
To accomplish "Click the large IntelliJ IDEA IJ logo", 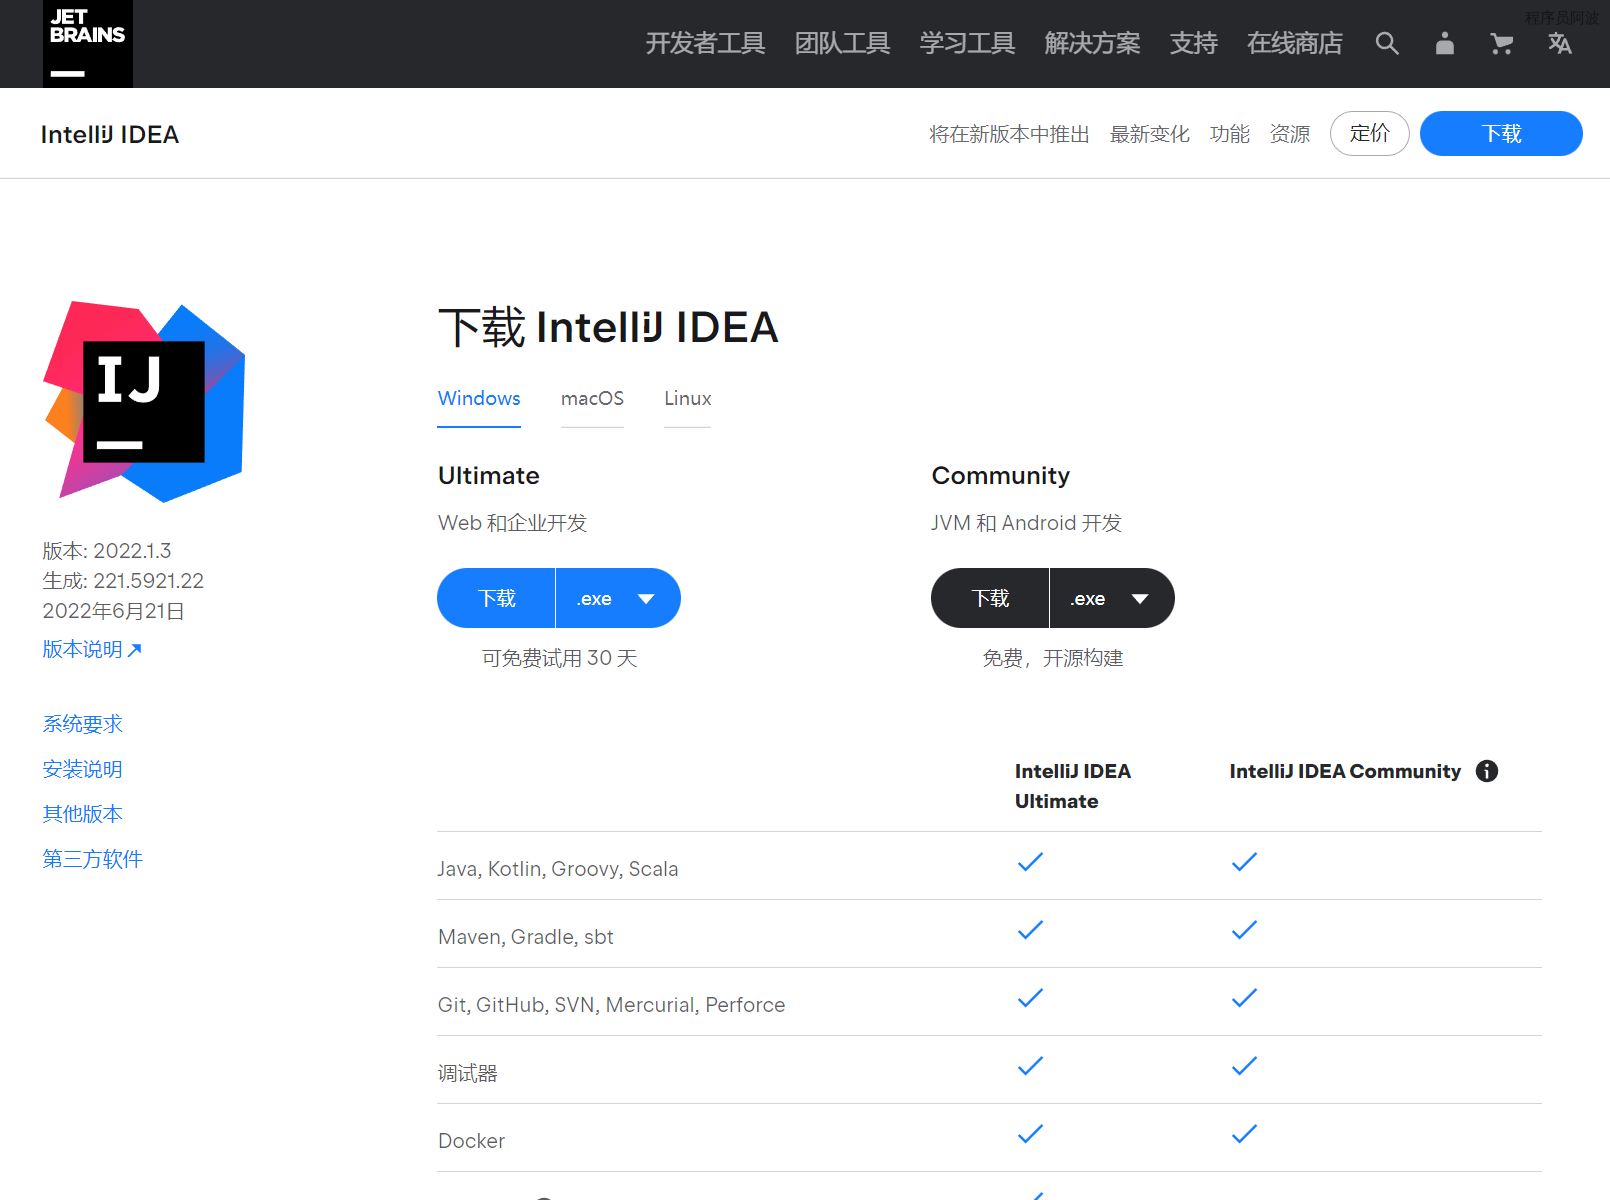I will point(144,401).
